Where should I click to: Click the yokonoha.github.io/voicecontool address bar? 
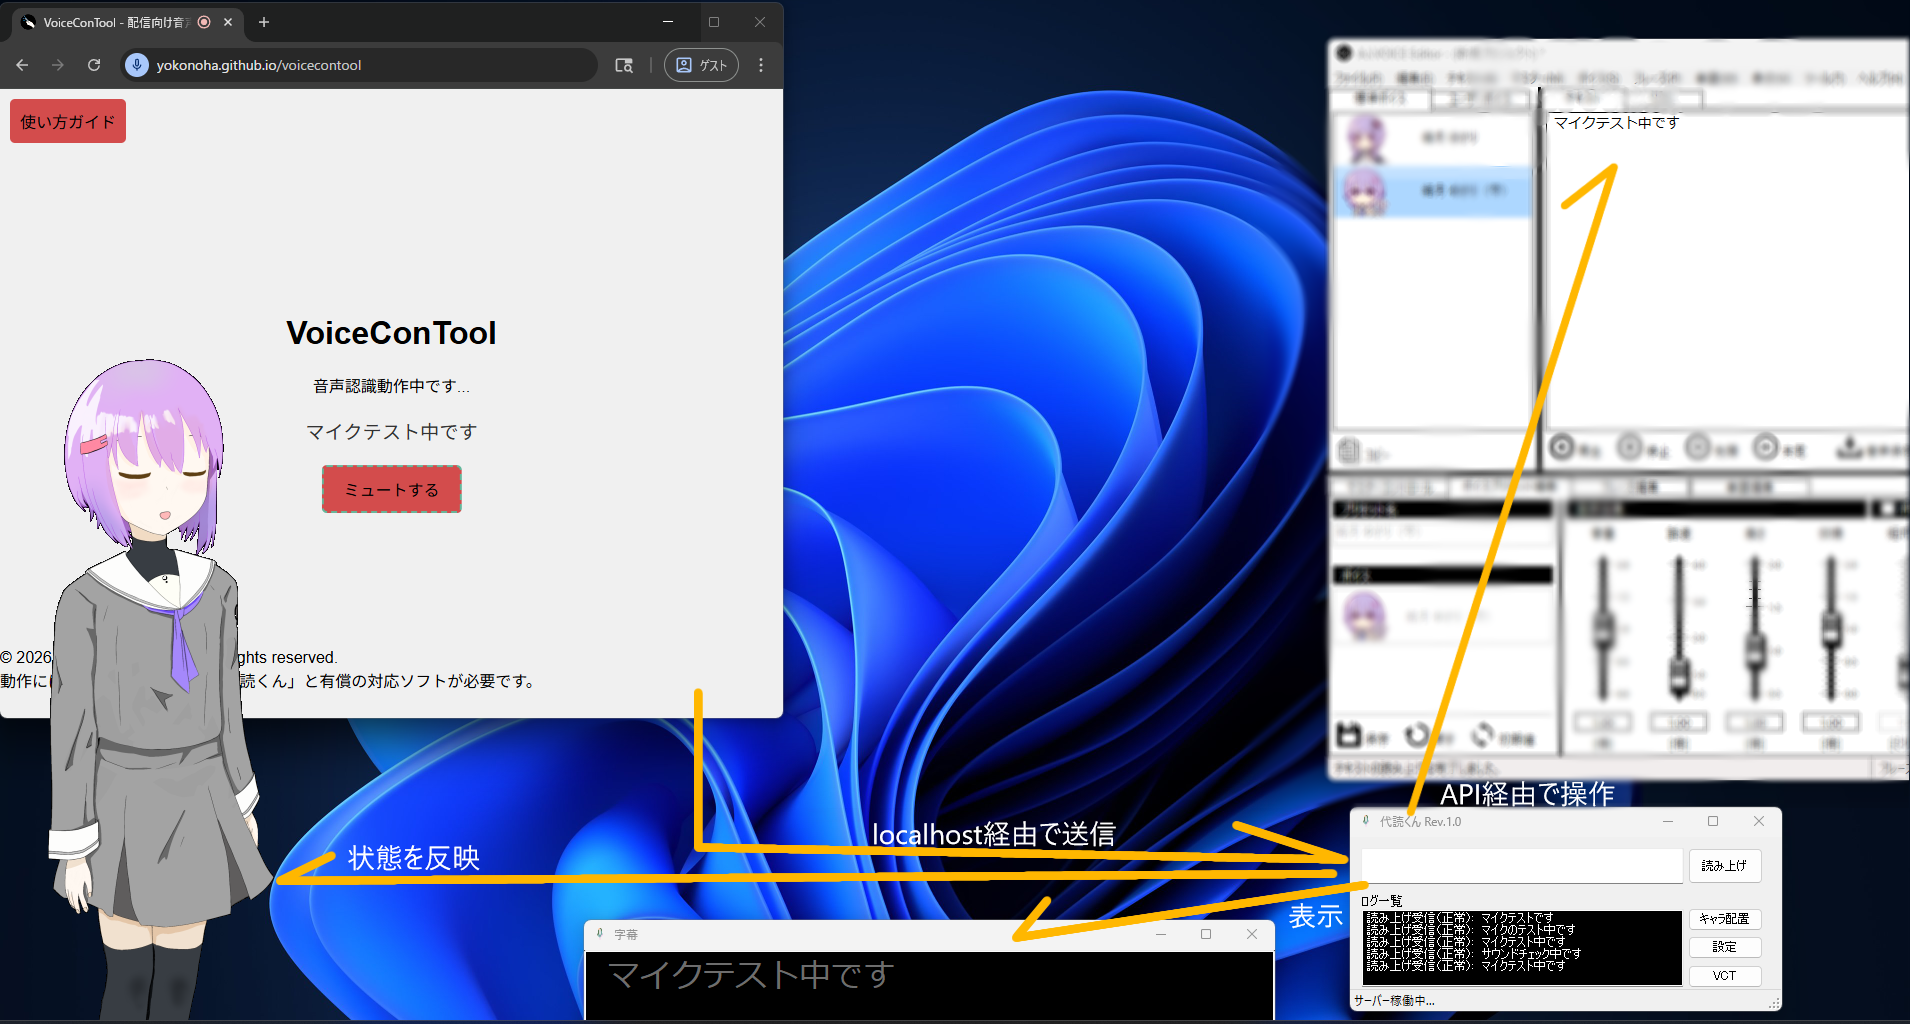(360, 65)
